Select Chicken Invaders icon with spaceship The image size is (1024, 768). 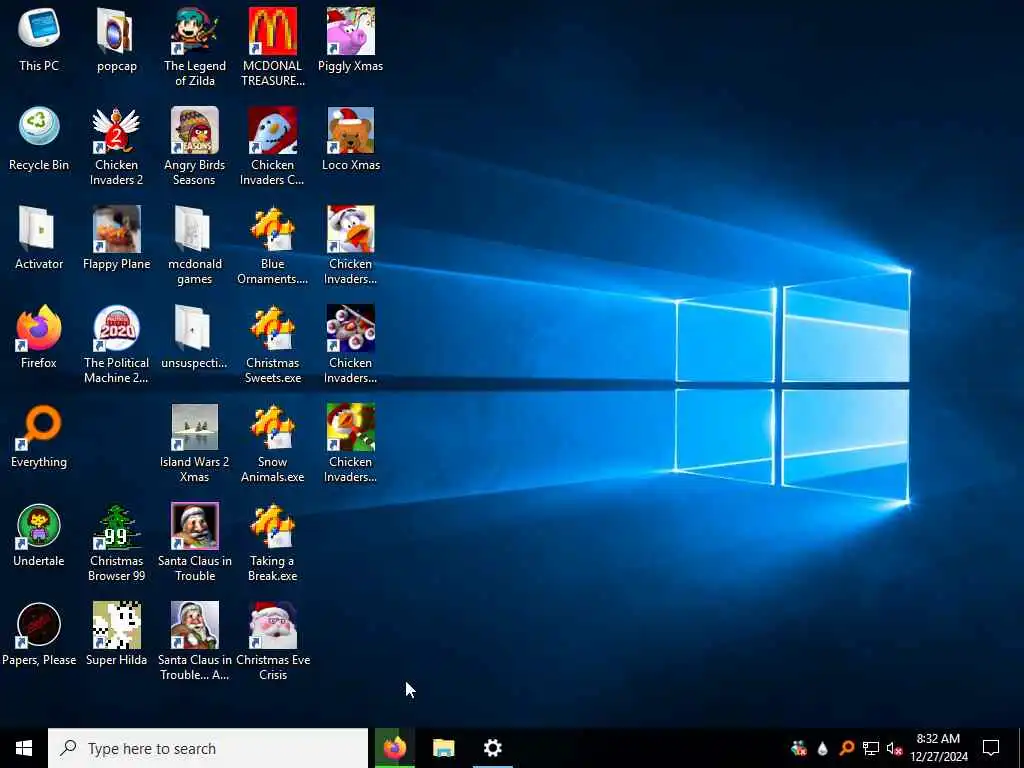click(351, 328)
